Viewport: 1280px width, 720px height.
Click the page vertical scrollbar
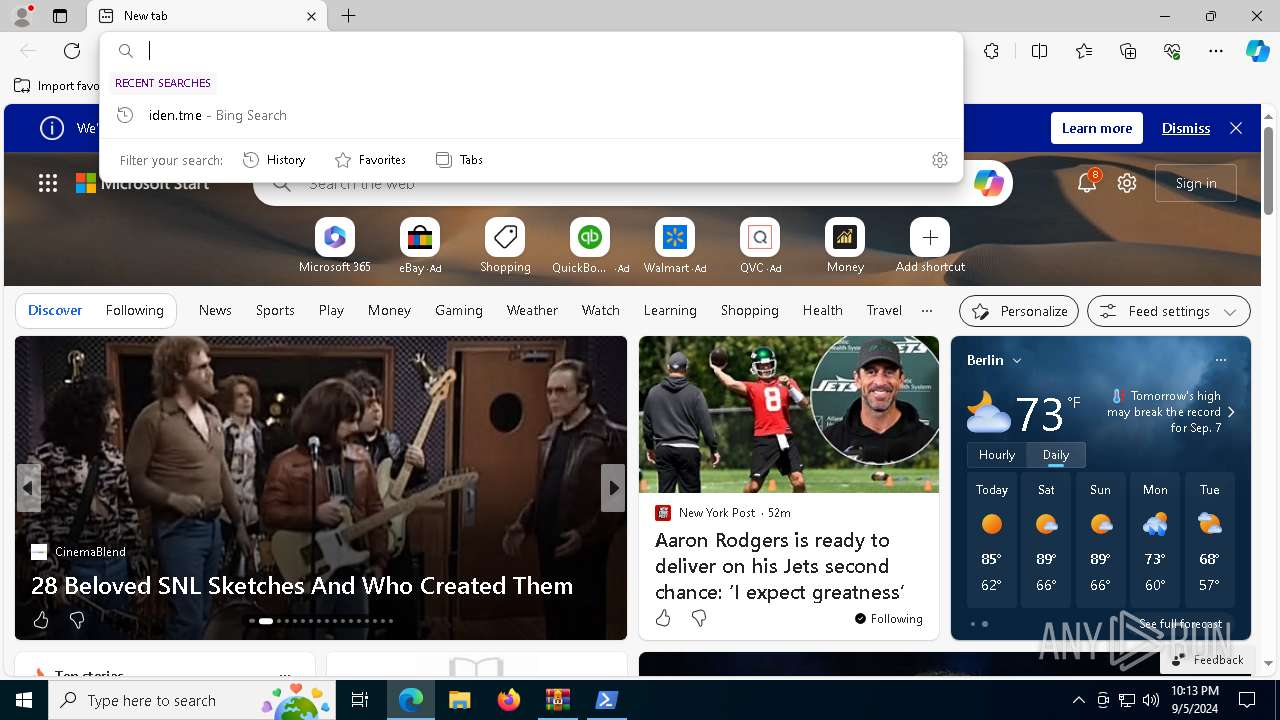pos(1268,170)
